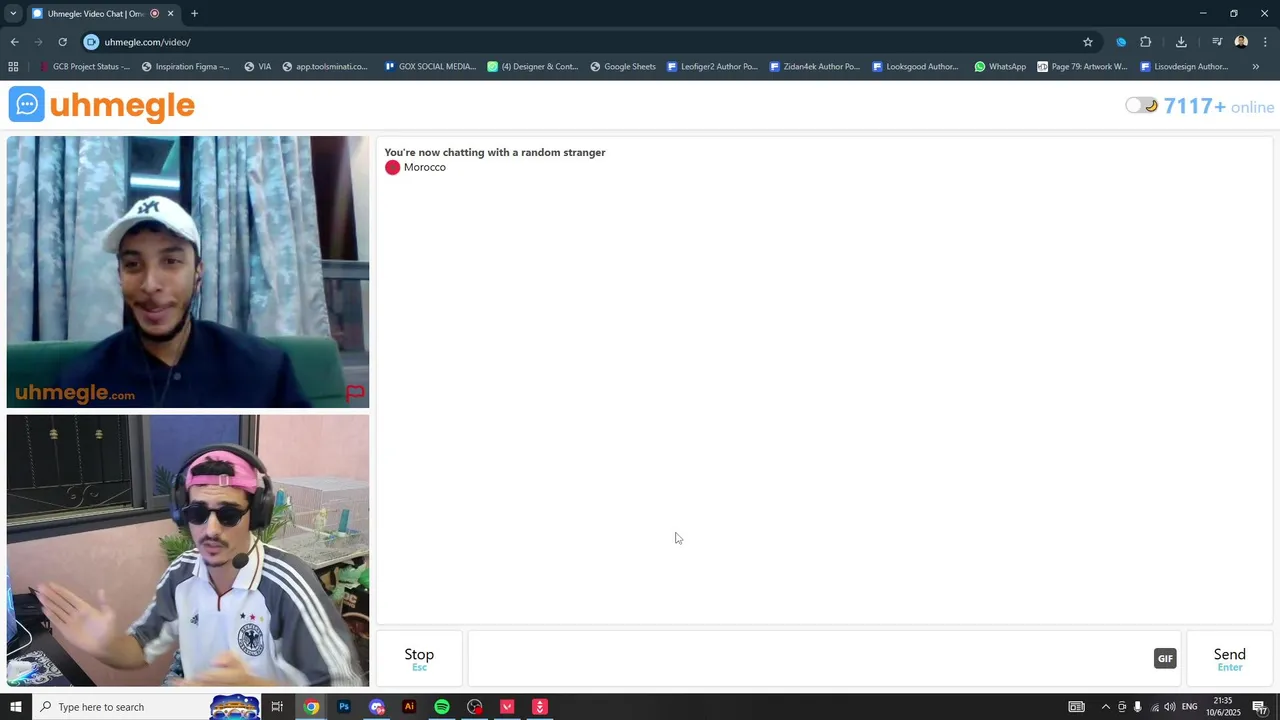Click the microphone tray icon
The image size is (1280, 720).
click(x=1137, y=707)
